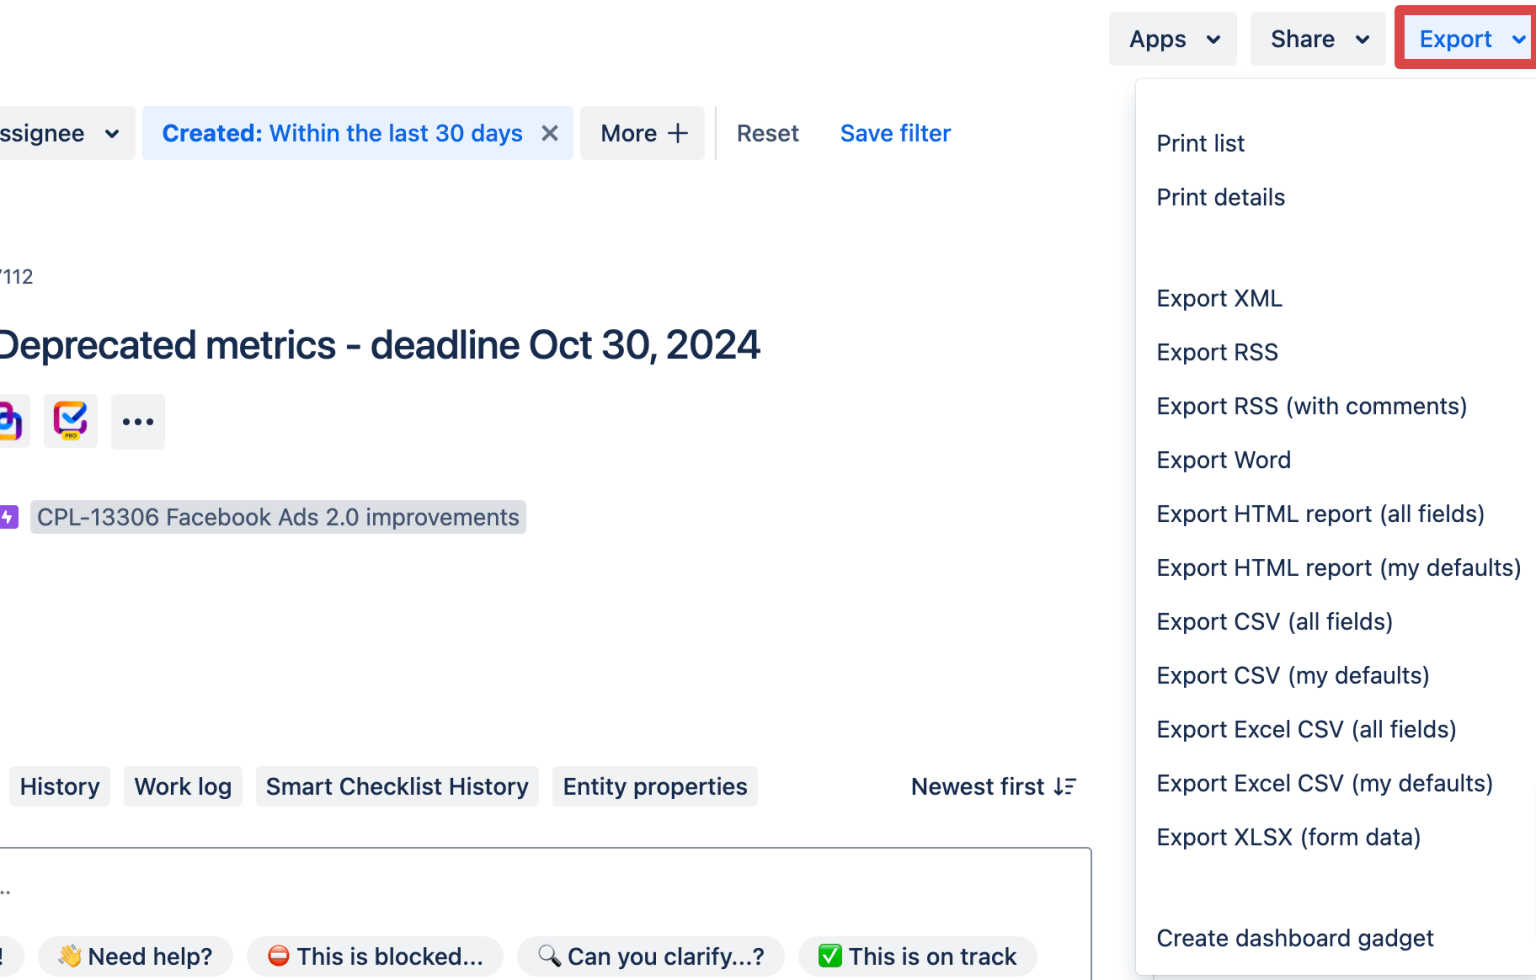Screen dimensions: 1536x980
Task: Open the Apps dropdown
Action: [x=1172, y=38]
